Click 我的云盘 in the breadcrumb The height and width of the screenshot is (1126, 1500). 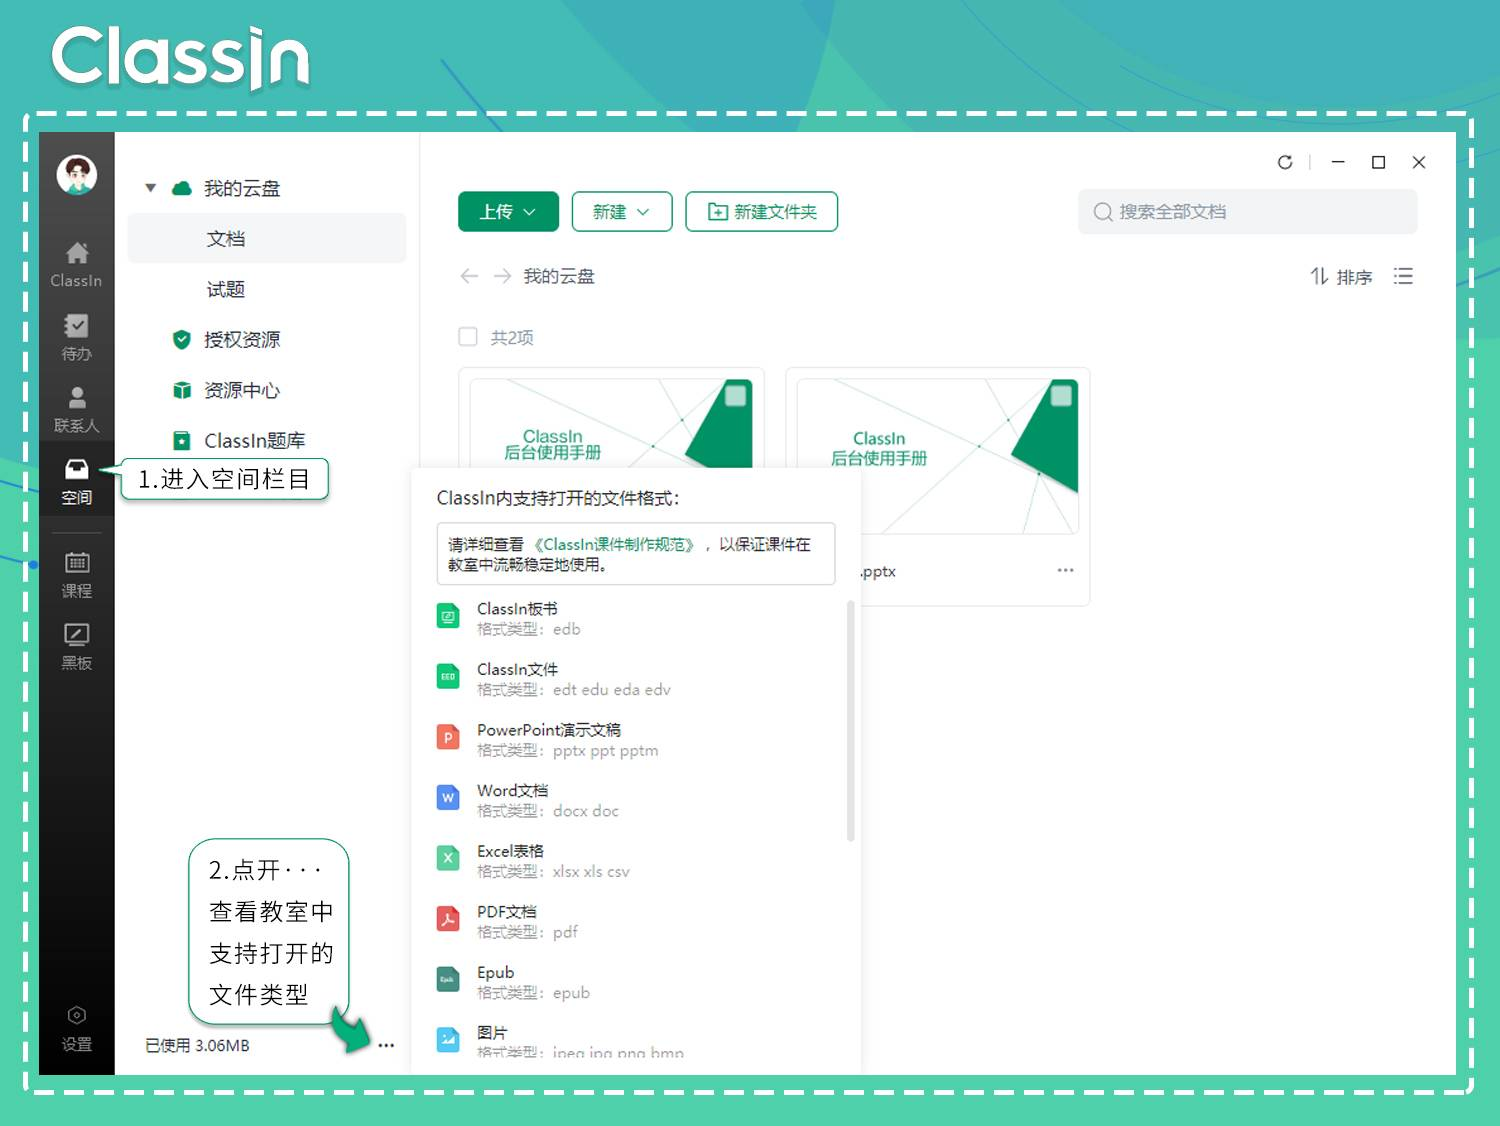click(x=559, y=276)
